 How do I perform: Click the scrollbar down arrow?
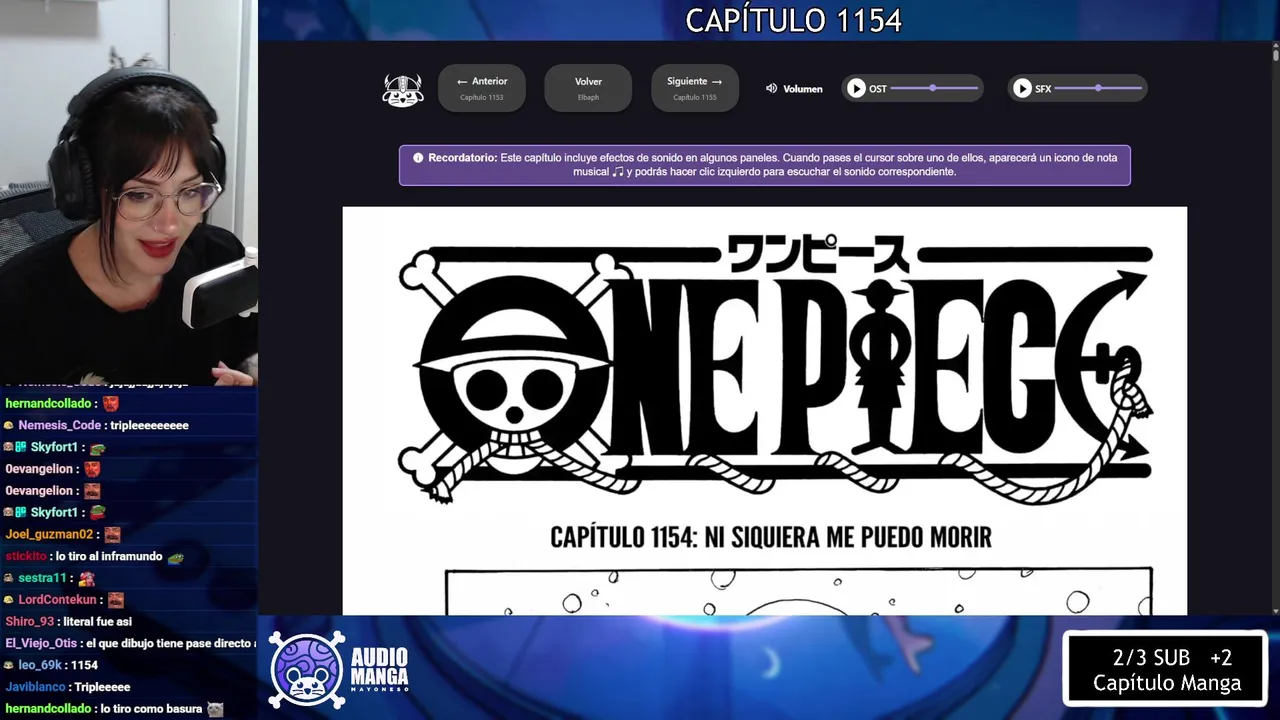tap(1275, 609)
